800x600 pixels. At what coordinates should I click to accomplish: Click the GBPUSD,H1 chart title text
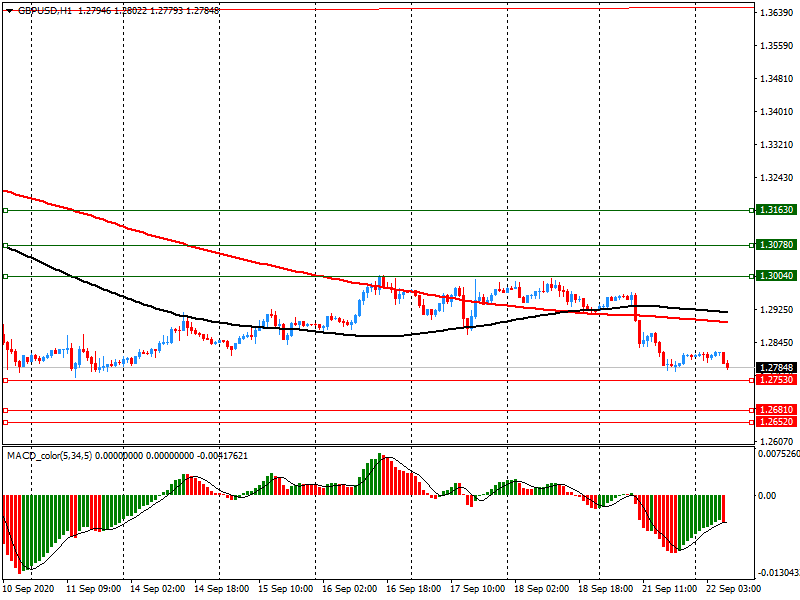pyautogui.click(x=45, y=11)
